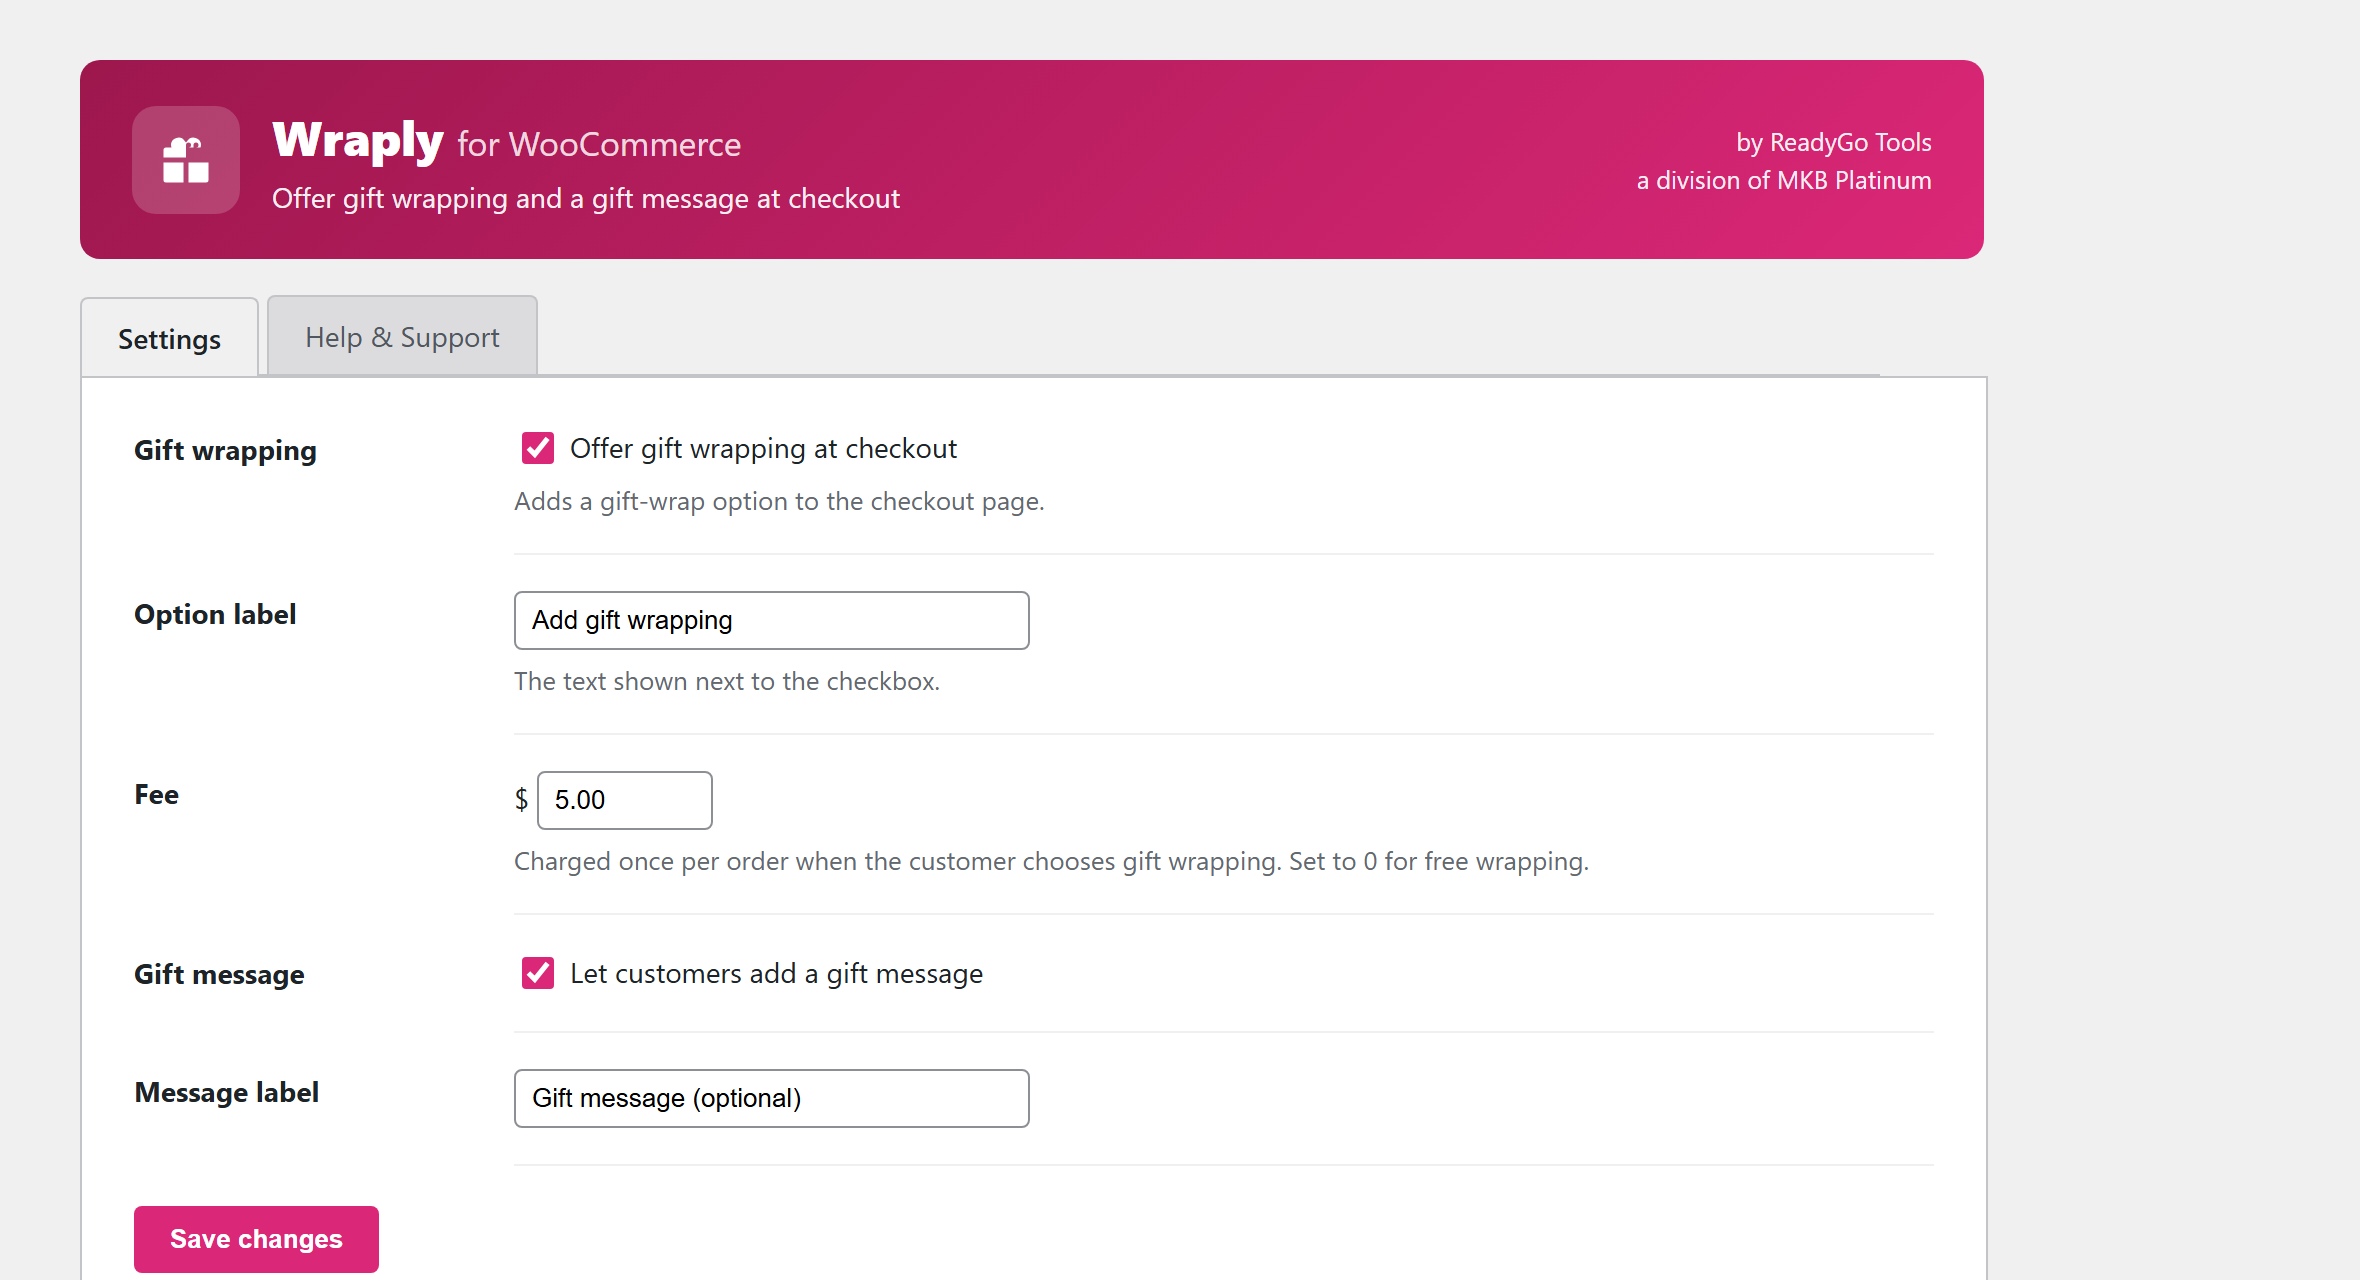
Task: Click the 'Gift message' row heading
Action: [x=219, y=974]
